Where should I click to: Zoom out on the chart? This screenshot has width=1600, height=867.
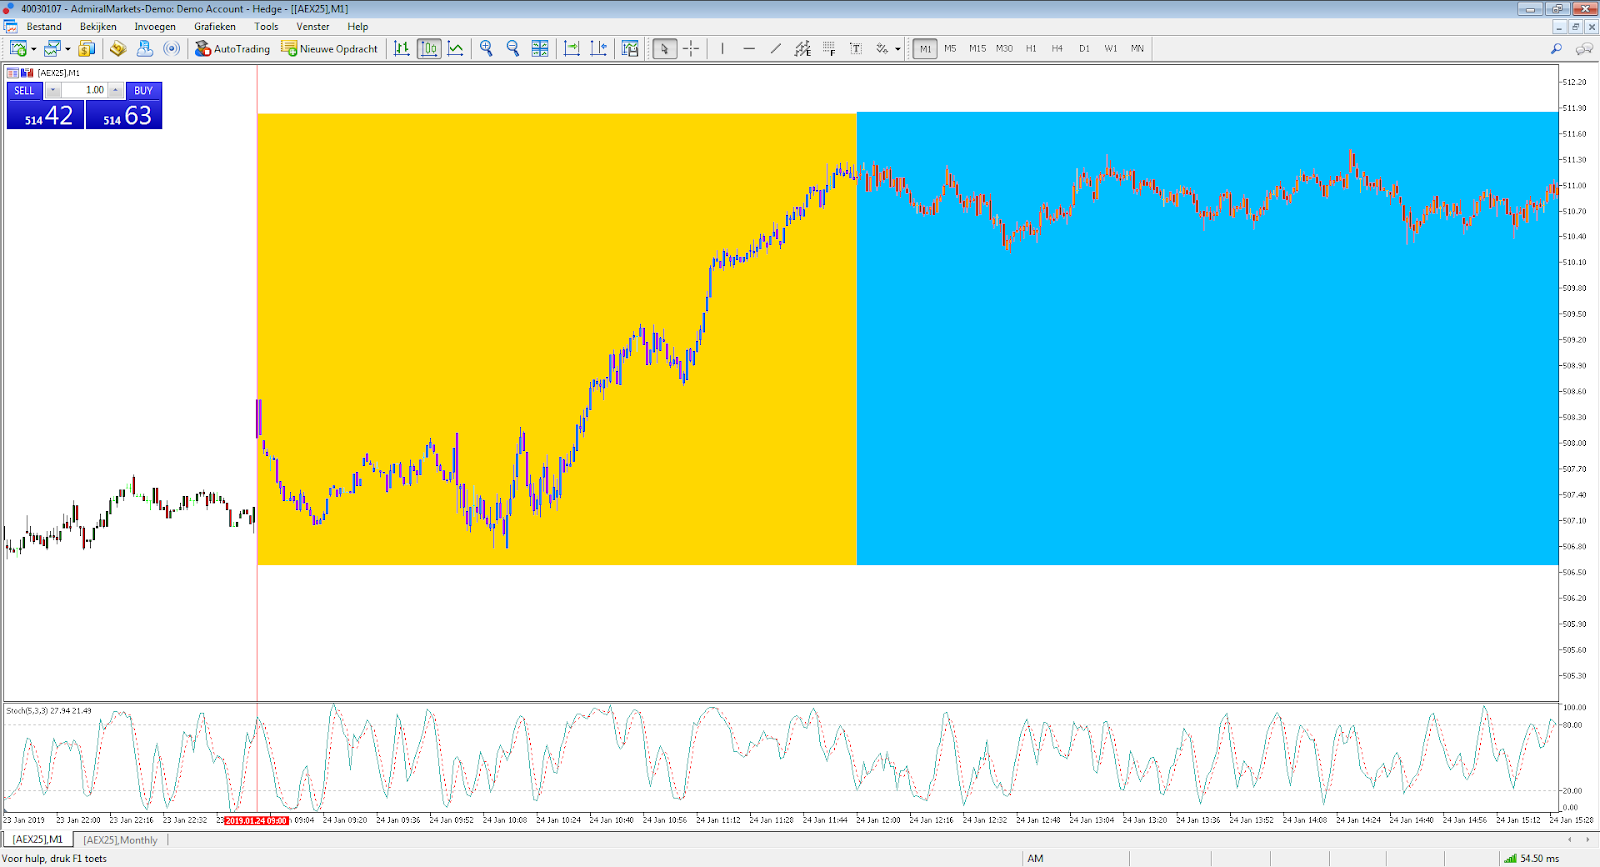point(513,48)
